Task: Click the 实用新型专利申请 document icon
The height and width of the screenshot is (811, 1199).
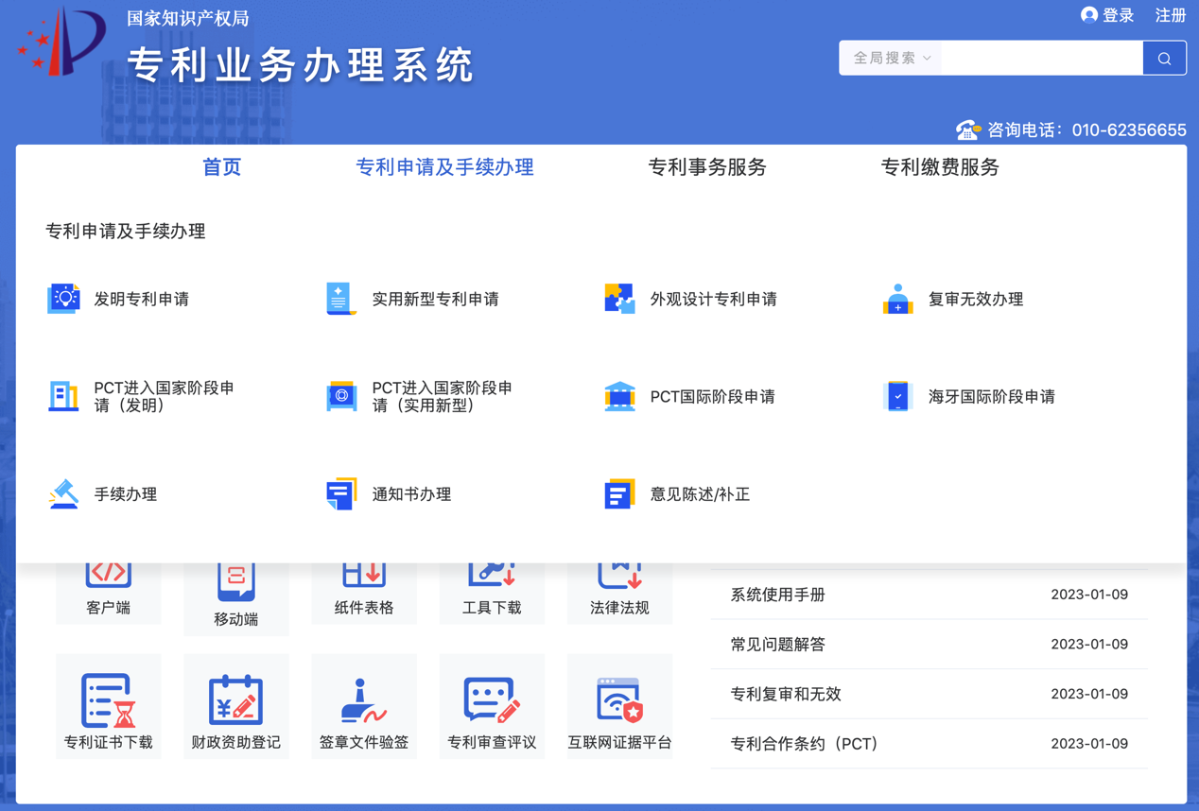Action: (x=341, y=299)
